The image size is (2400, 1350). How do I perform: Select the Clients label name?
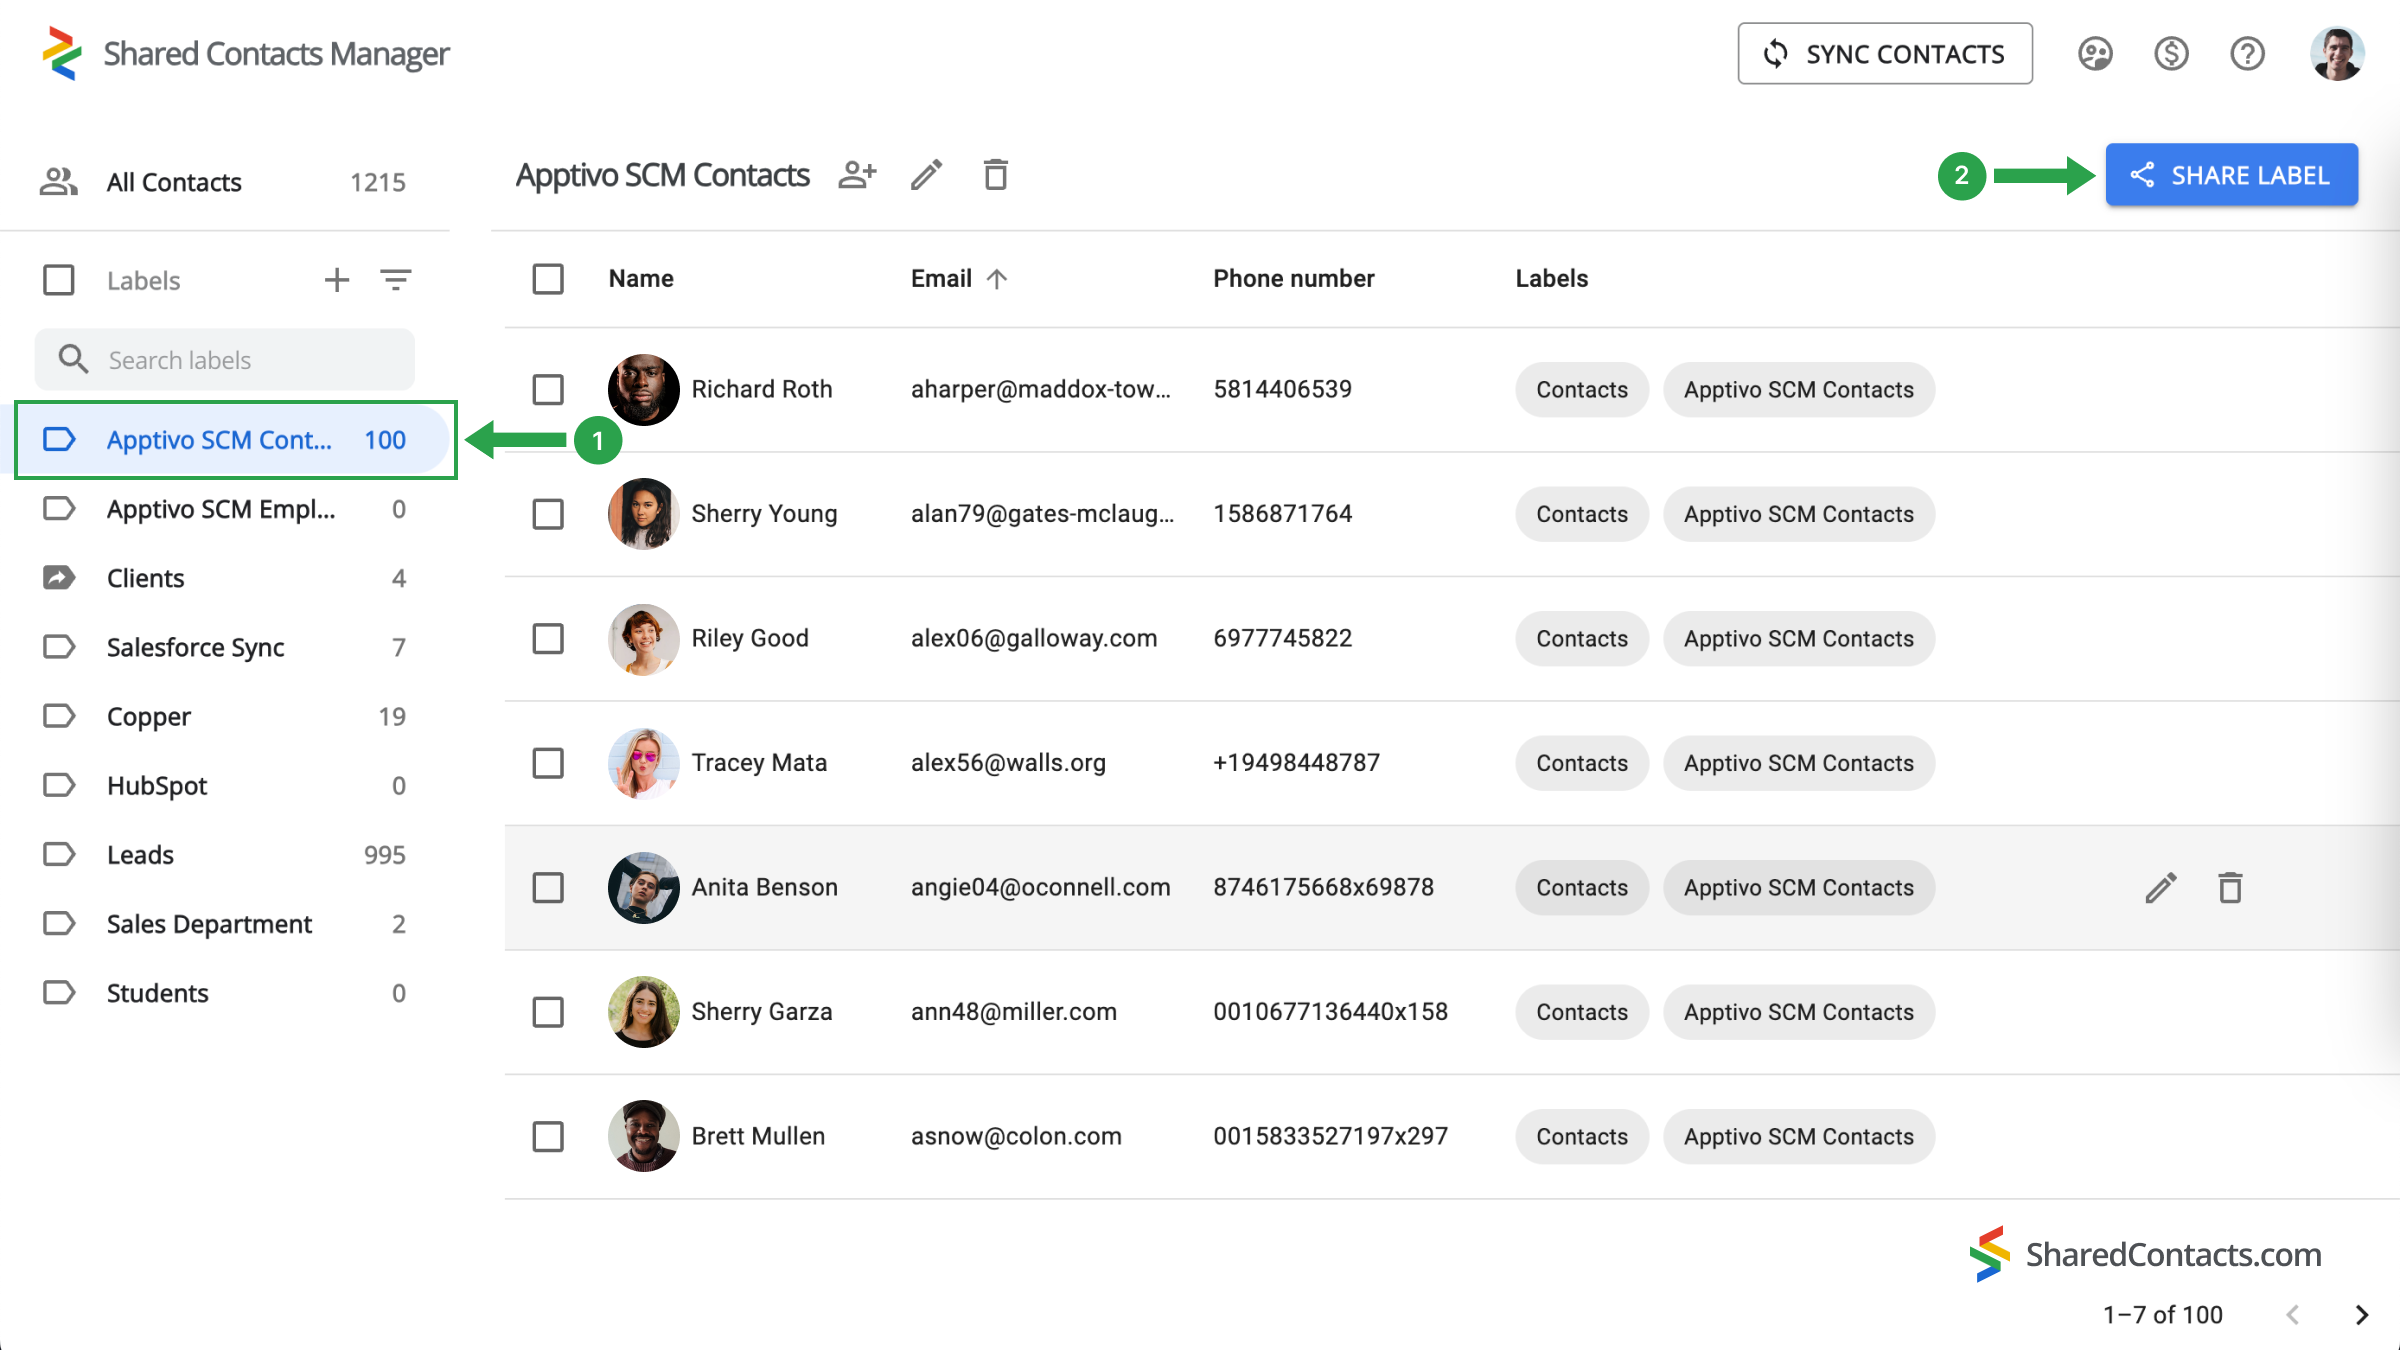146,578
